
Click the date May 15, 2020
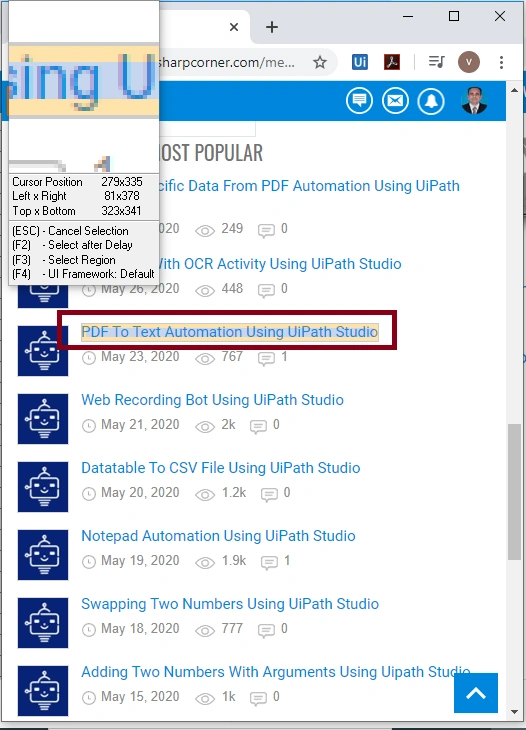(x=140, y=696)
